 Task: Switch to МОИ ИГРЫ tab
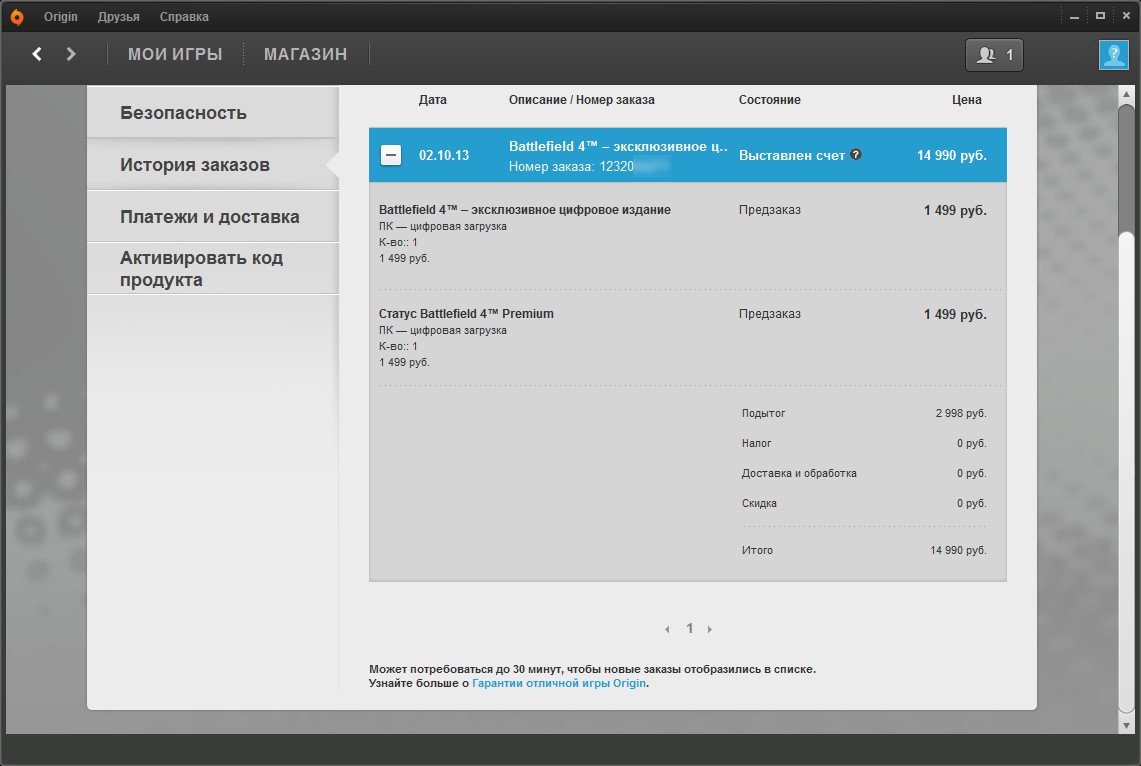pos(175,55)
